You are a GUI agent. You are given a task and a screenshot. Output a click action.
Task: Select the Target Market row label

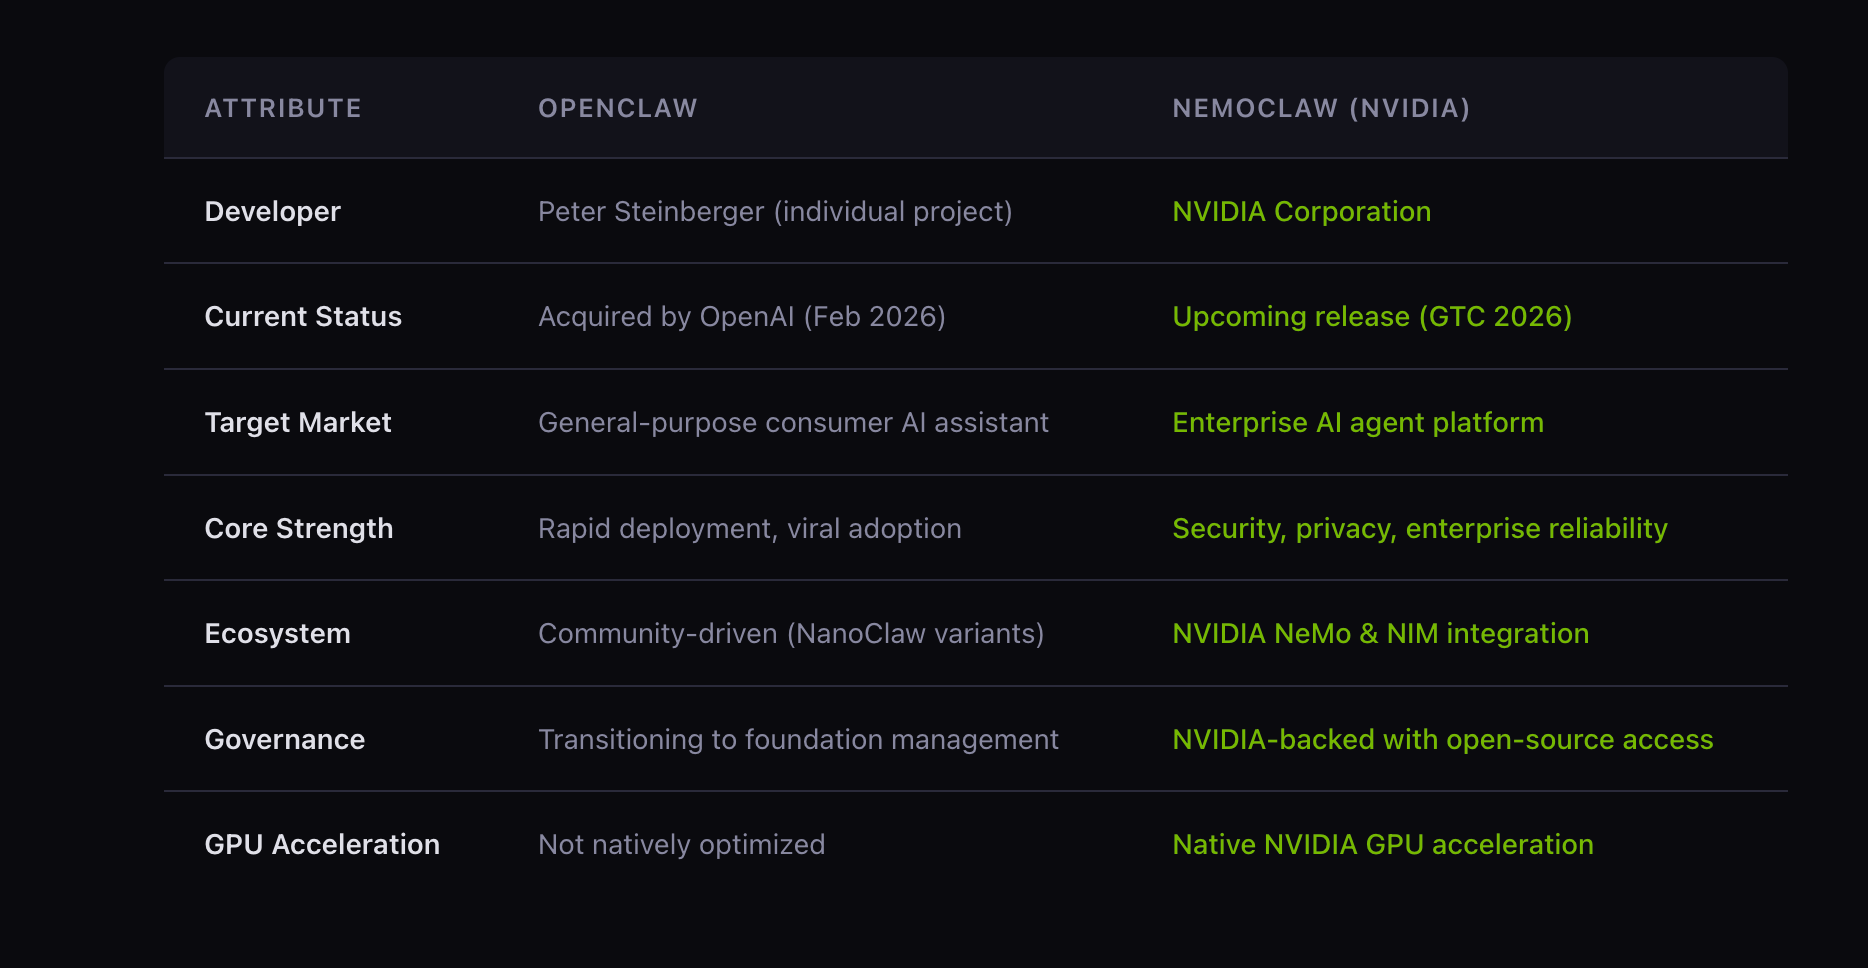[x=297, y=423]
